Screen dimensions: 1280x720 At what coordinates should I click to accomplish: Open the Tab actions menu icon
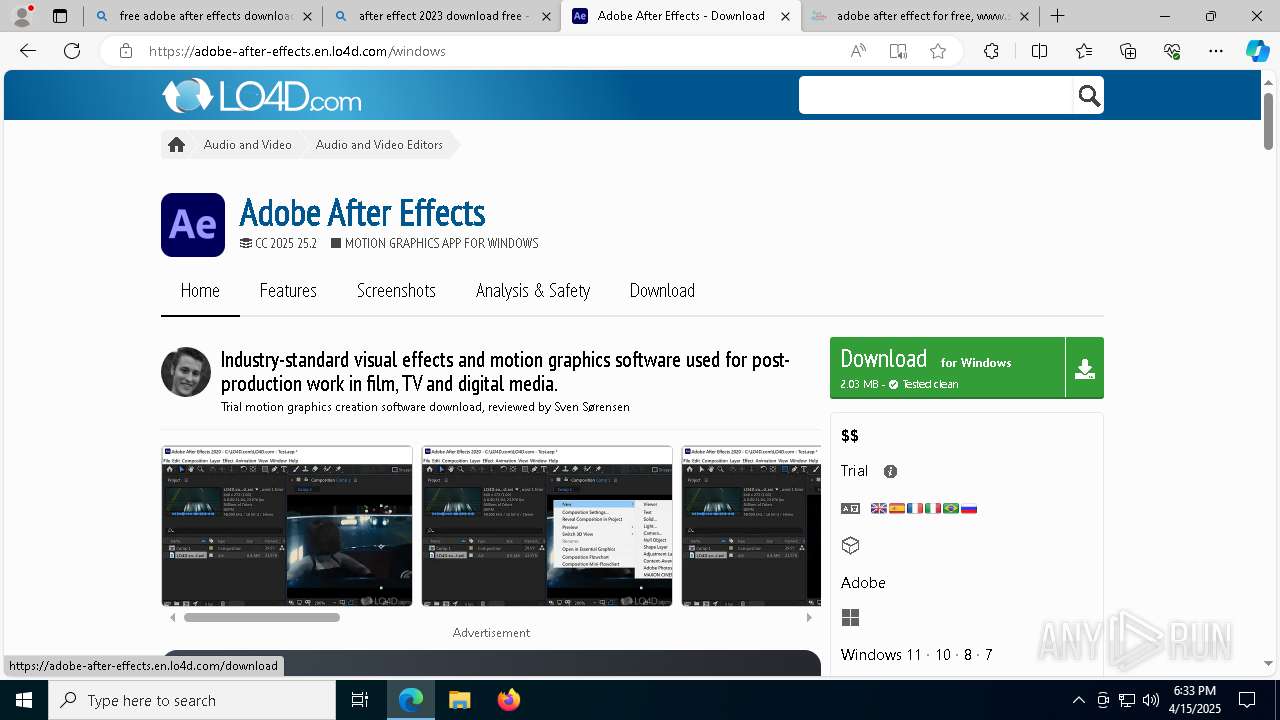click(x=60, y=16)
